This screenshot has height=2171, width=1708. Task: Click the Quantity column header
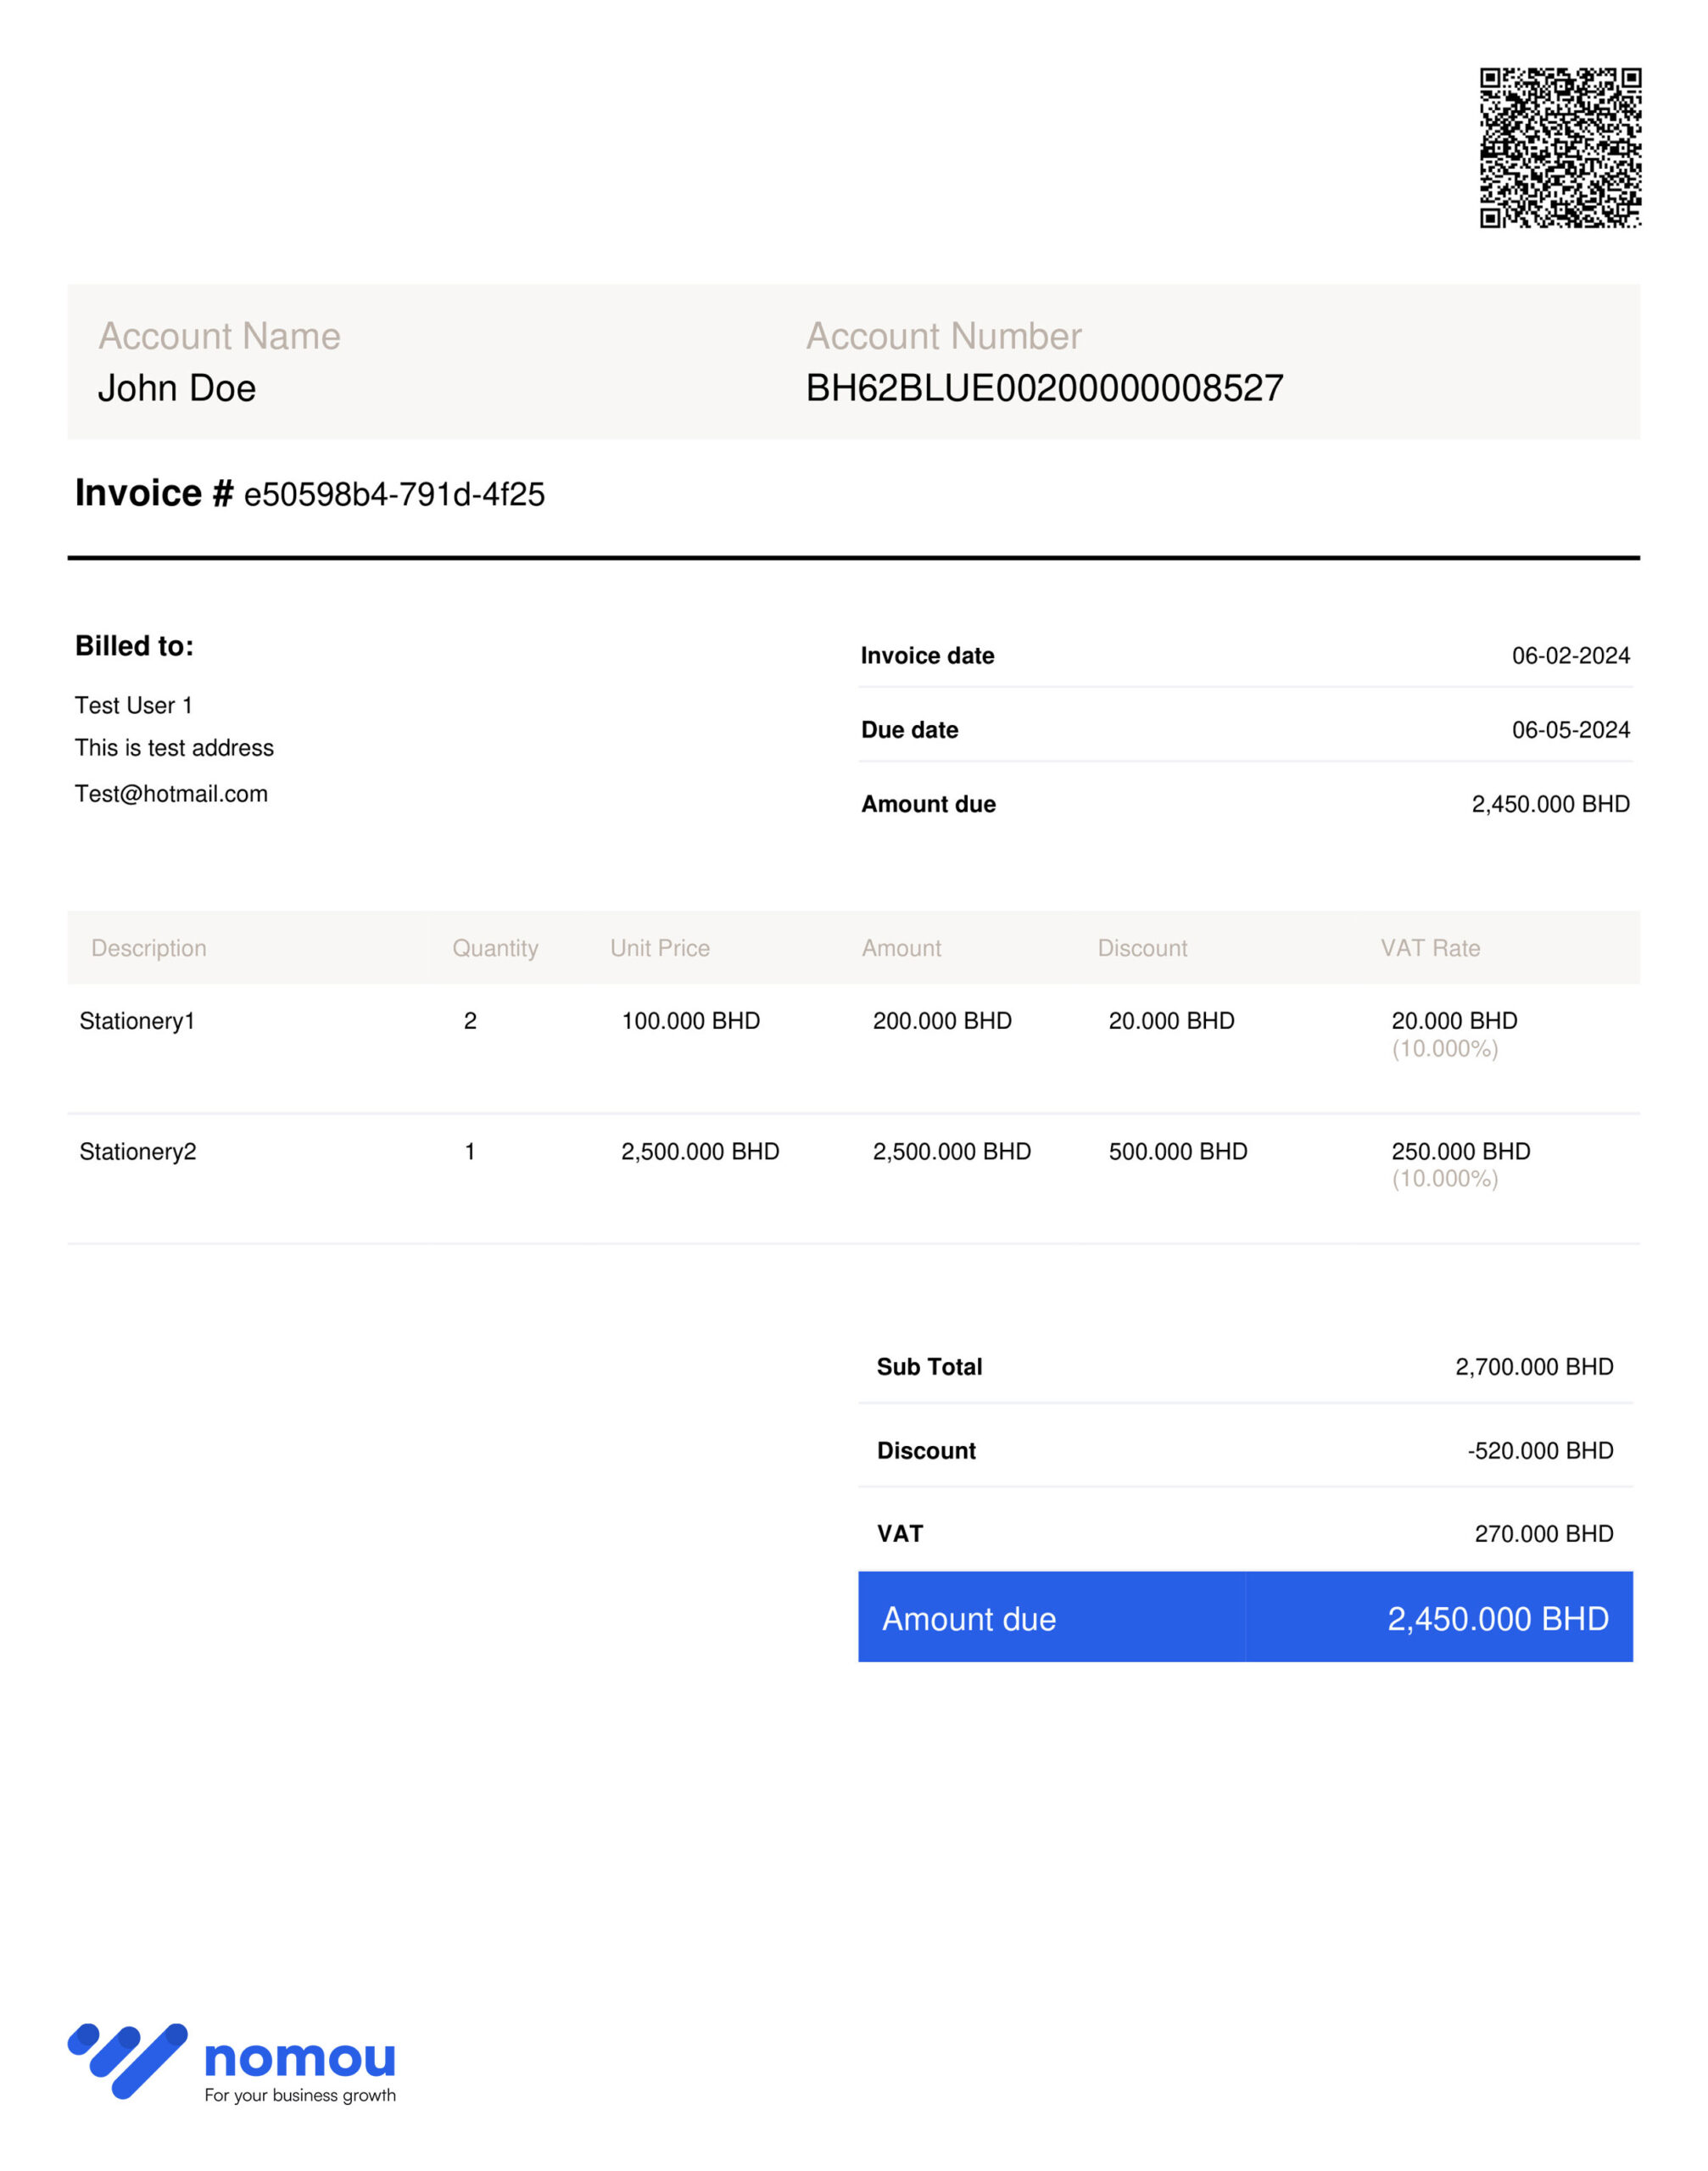[495, 948]
